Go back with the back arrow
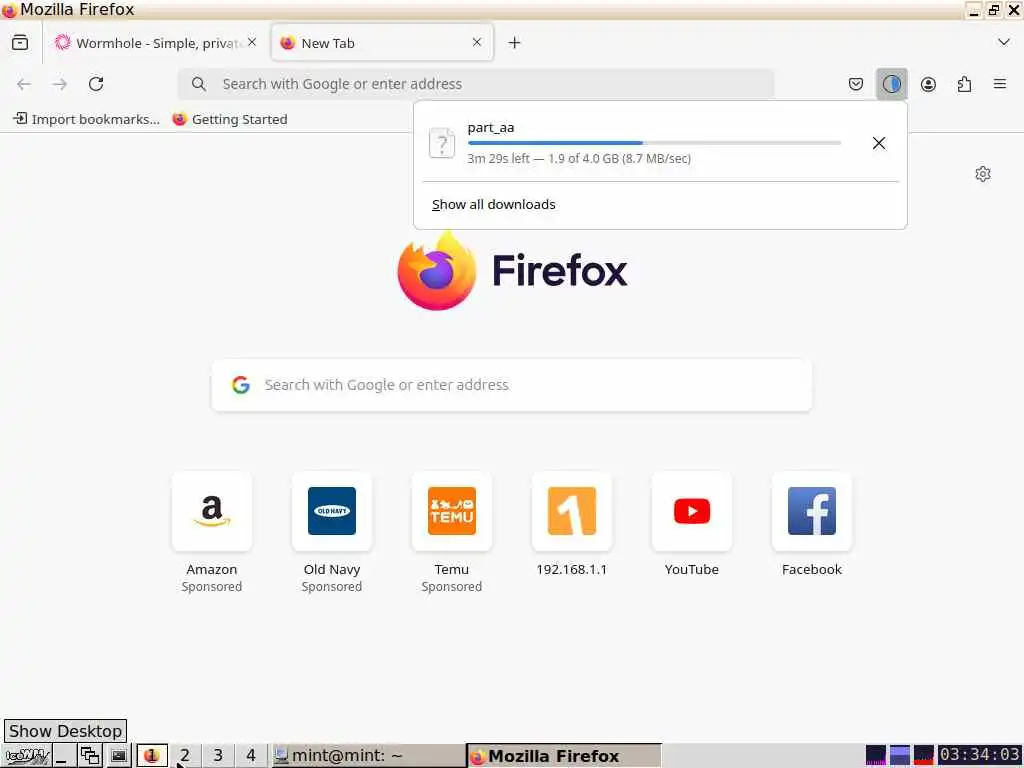 [x=24, y=84]
